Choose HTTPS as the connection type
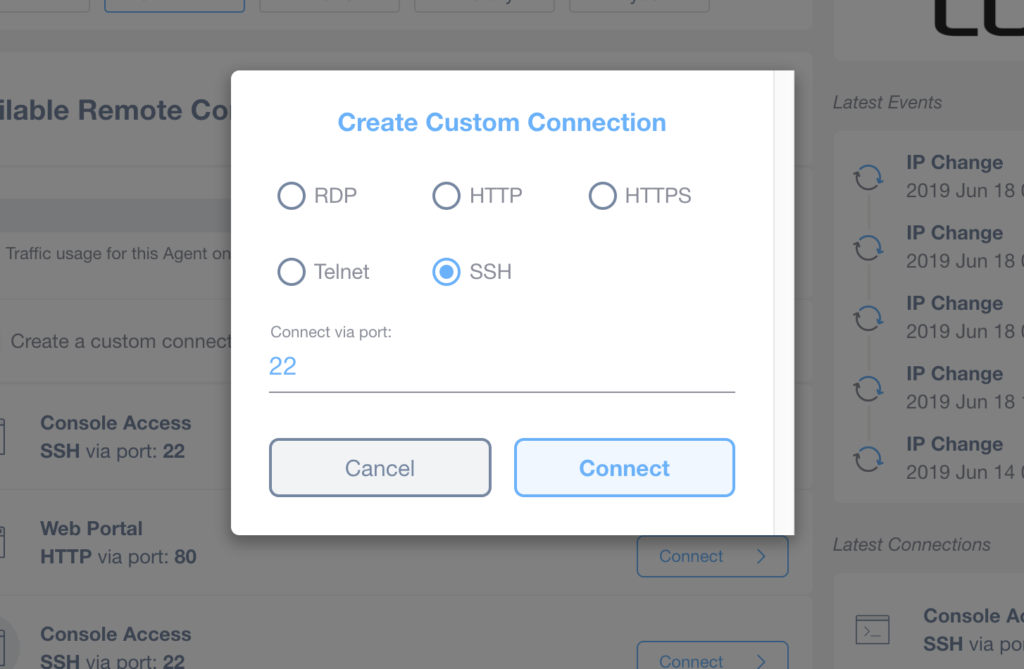1024x669 pixels. [603, 196]
